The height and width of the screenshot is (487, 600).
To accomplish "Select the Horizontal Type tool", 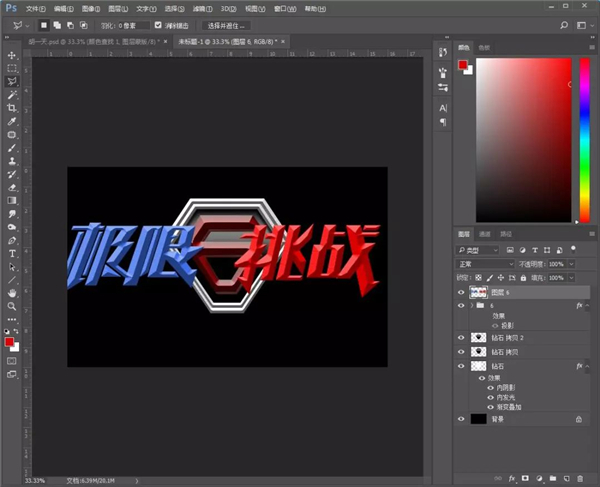I will (x=12, y=253).
